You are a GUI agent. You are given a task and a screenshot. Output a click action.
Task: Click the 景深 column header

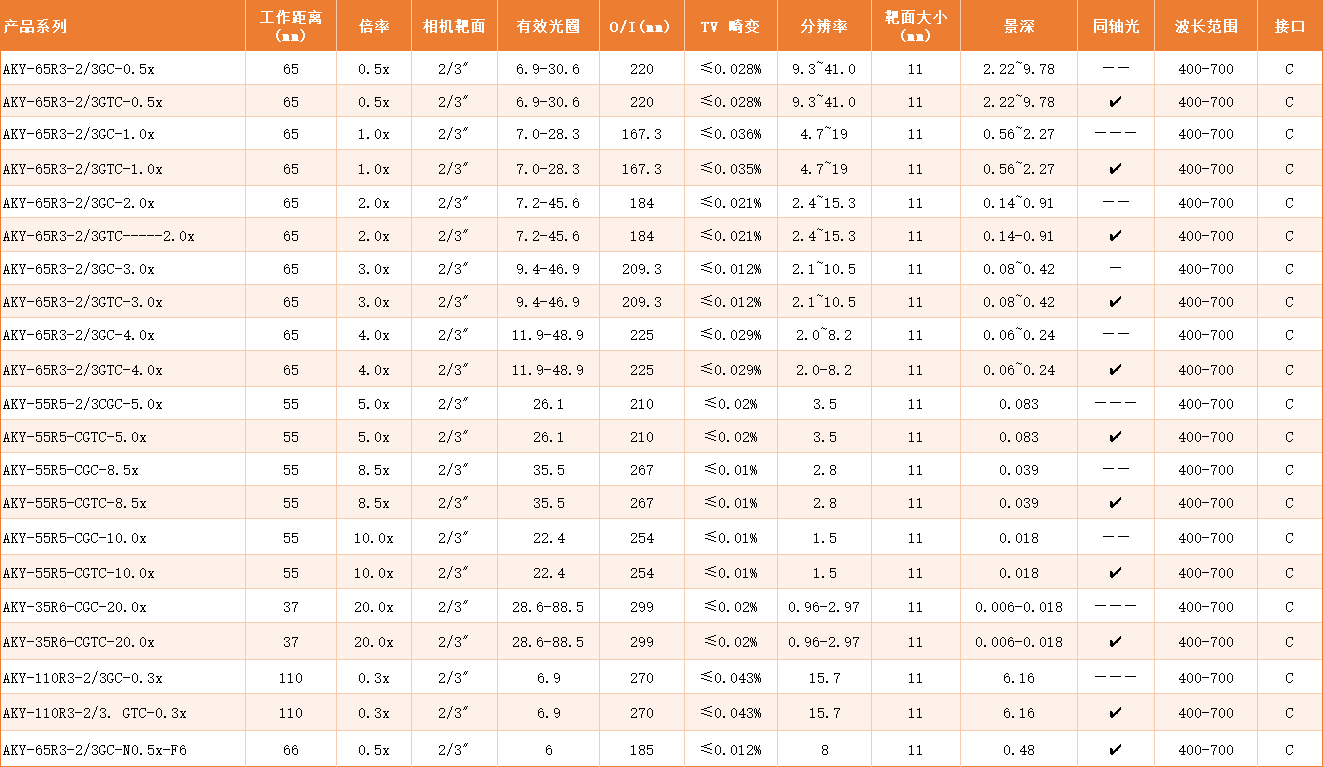click(x=1018, y=27)
